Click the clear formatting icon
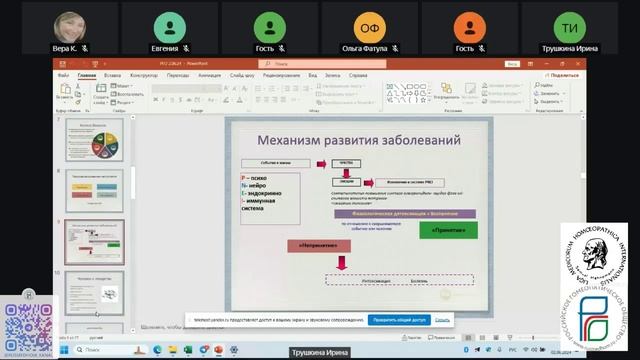Viewport: 640px width, 360px height. pos(244,88)
